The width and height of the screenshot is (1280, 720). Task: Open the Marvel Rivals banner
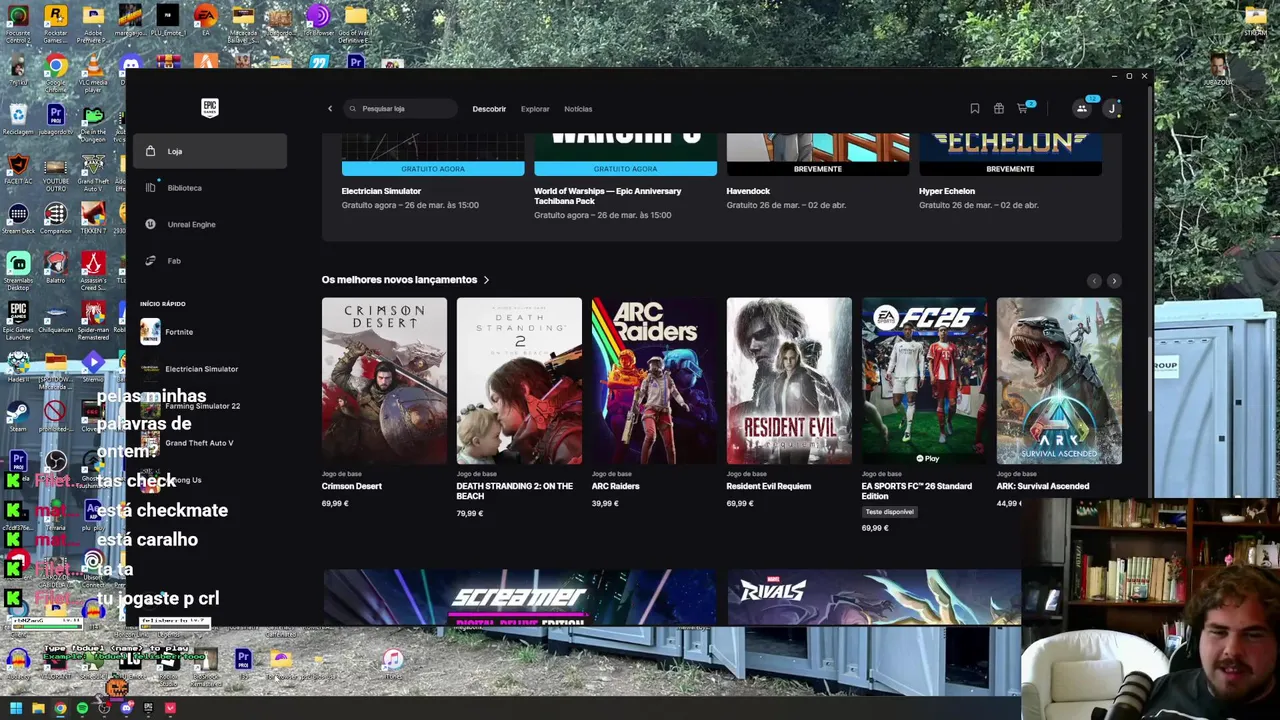pyautogui.click(x=874, y=597)
